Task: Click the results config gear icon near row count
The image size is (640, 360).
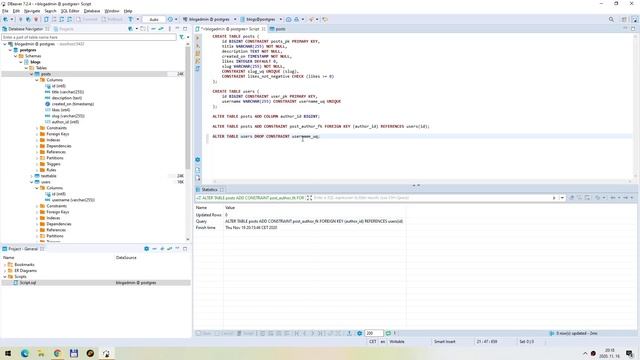Action: coord(360,333)
